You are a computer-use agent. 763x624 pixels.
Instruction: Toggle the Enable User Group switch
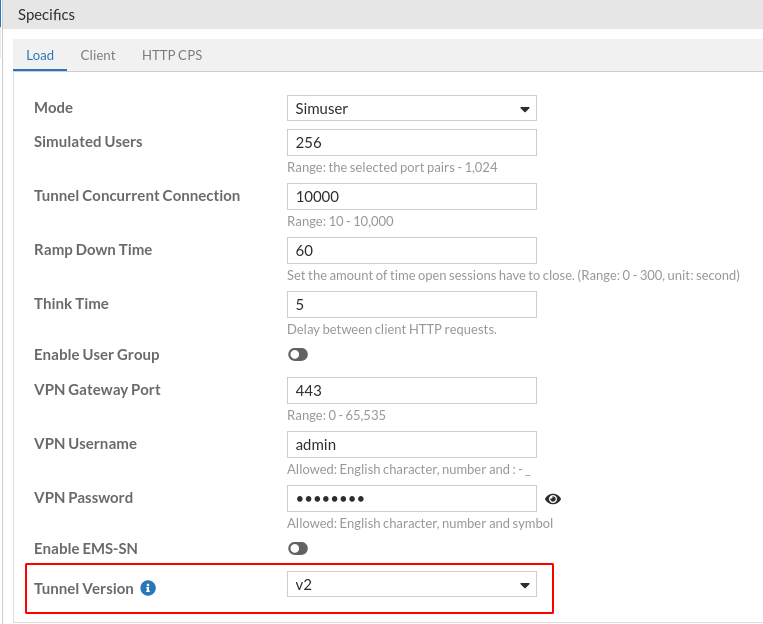point(297,355)
